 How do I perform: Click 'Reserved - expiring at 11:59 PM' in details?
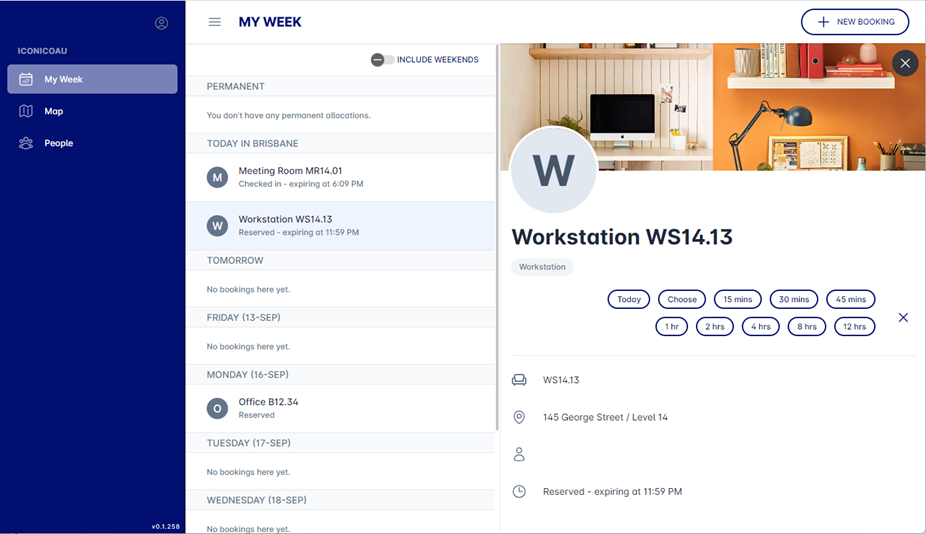[x=612, y=491]
